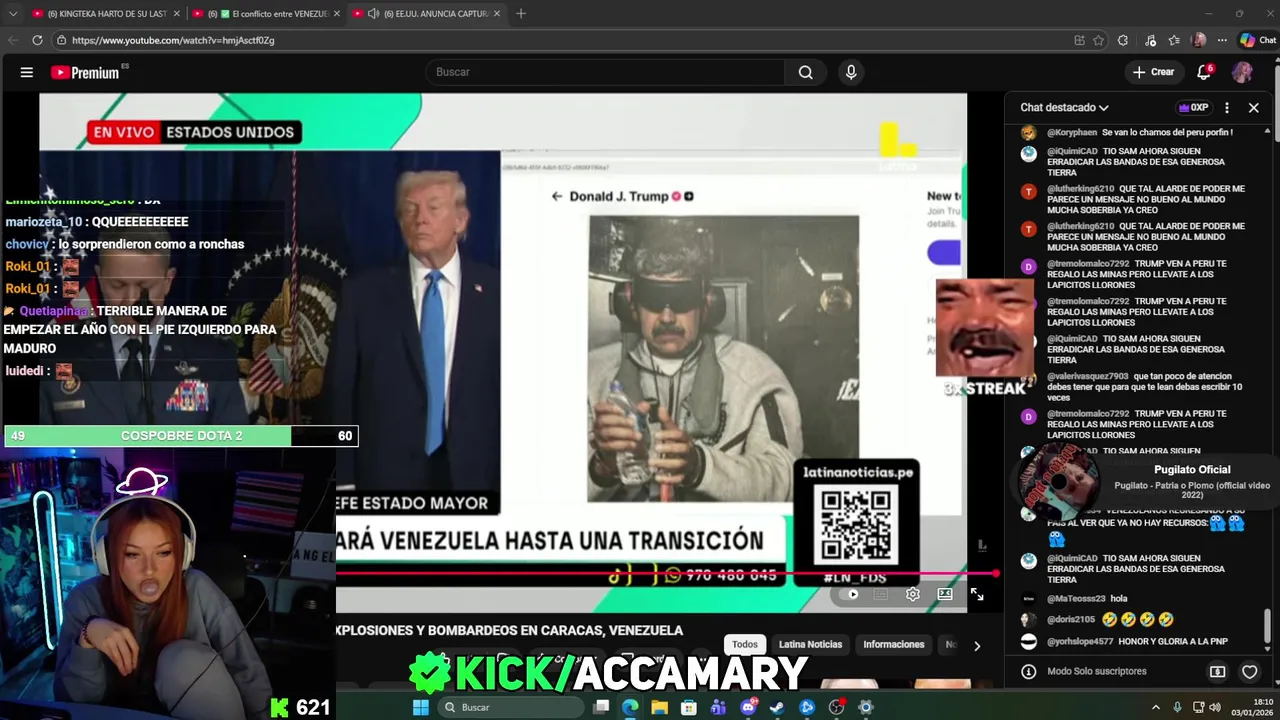Open YouTube account avatar menu
1280x720 pixels.
[x=1242, y=72]
